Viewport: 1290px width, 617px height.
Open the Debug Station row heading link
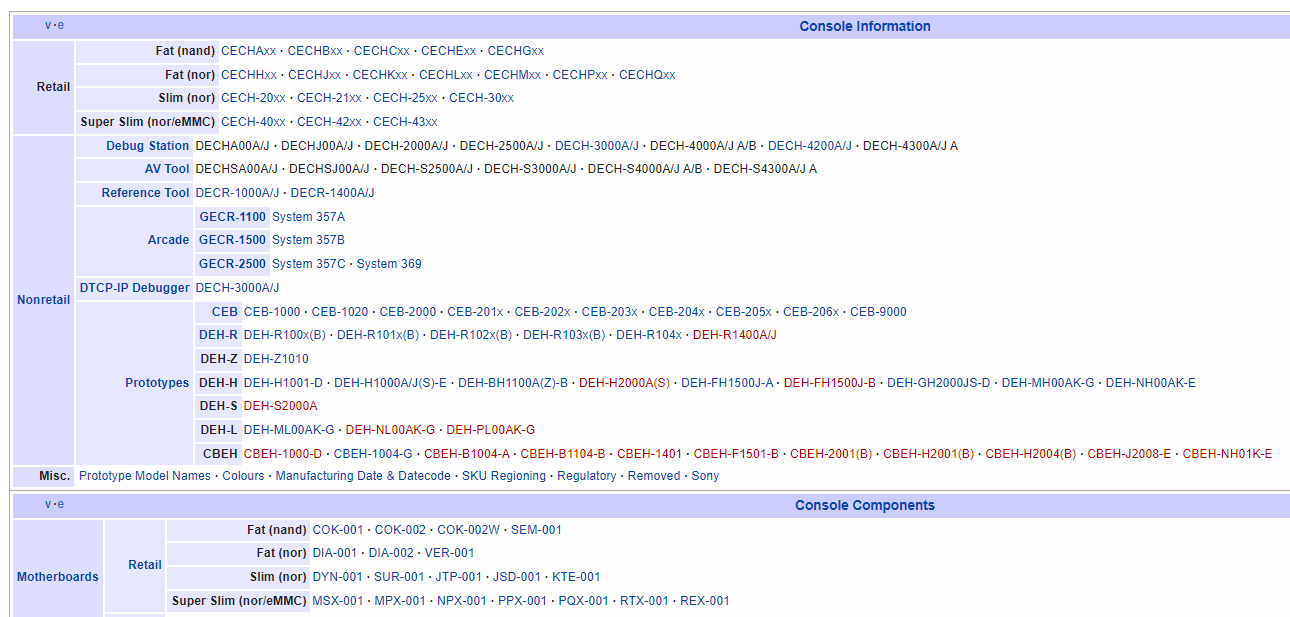(x=148, y=146)
